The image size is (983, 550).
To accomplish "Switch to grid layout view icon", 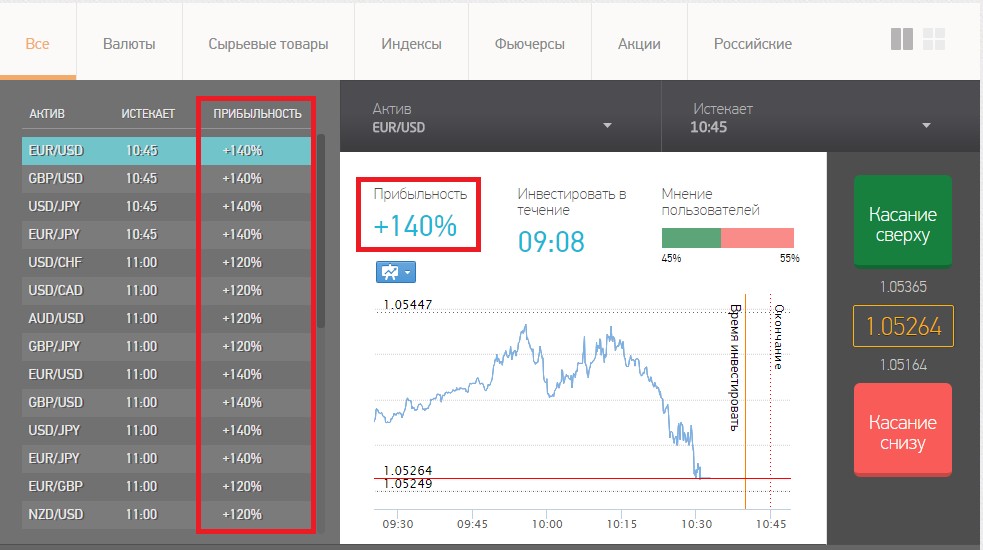I will click(934, 39).
